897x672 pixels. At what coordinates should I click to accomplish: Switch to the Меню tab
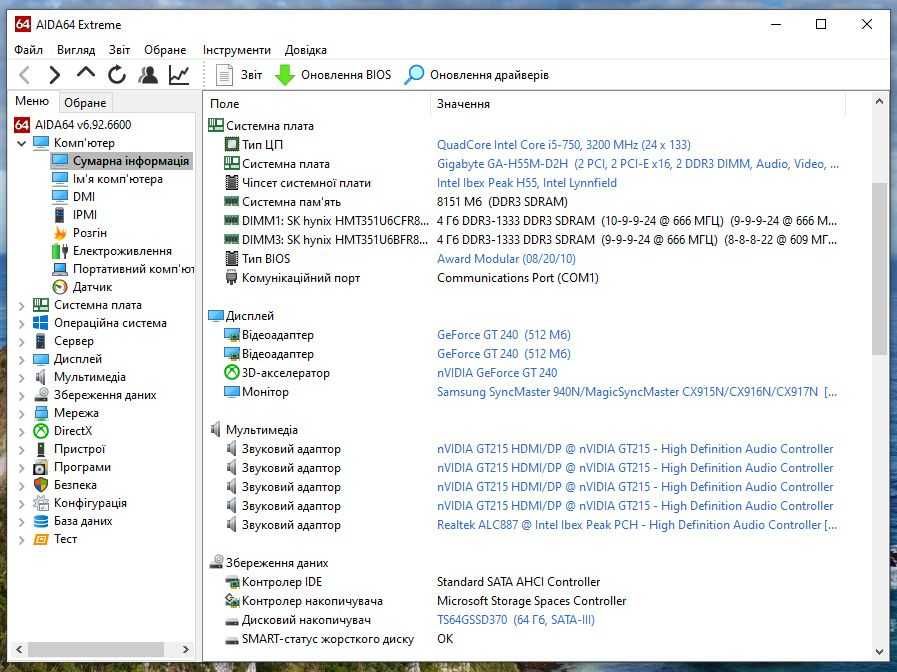coord(32,101)
